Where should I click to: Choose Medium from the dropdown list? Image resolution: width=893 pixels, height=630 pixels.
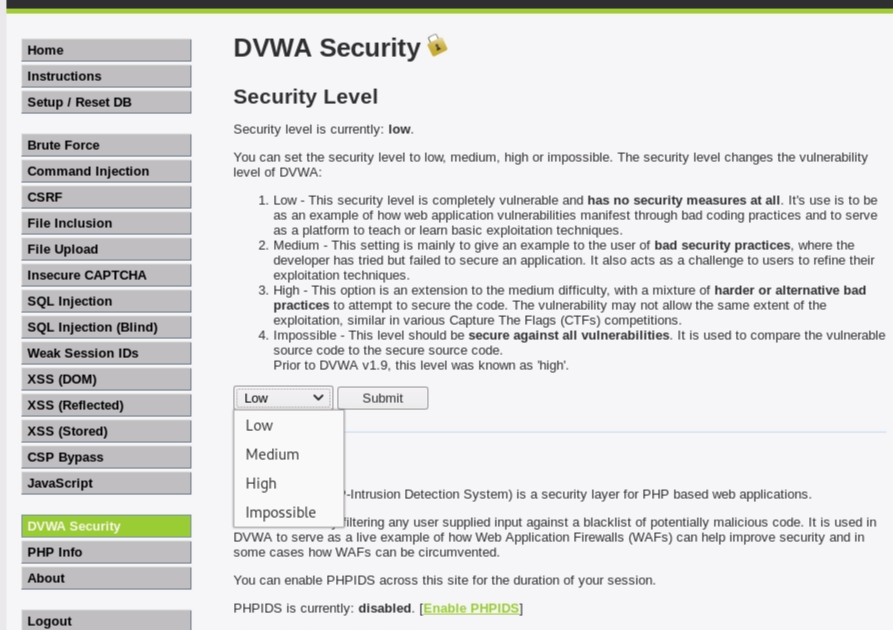[x=288, y=455]
